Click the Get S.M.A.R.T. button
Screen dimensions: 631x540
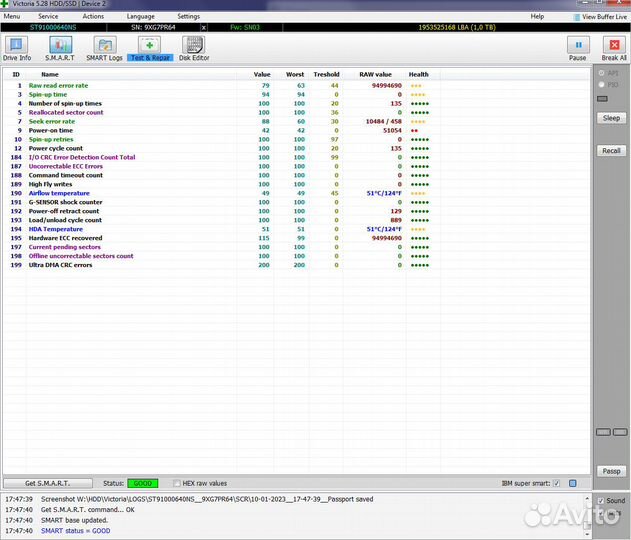coord(47,483)
